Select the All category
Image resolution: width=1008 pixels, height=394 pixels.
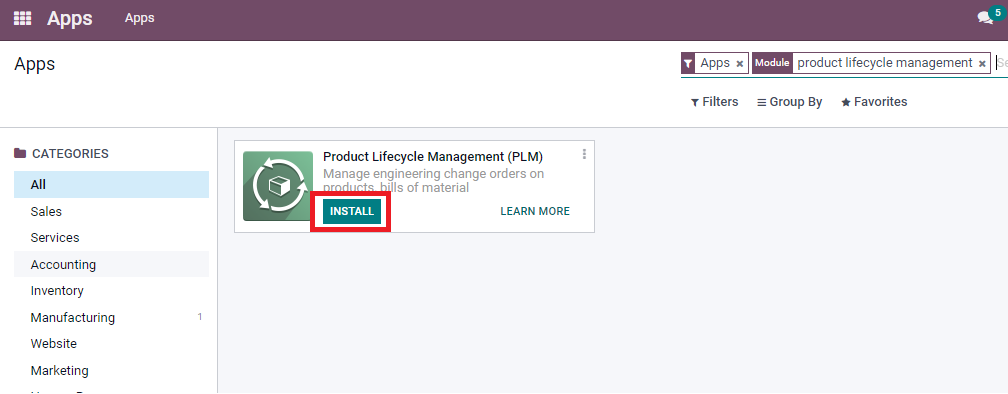tap(111, 184)
